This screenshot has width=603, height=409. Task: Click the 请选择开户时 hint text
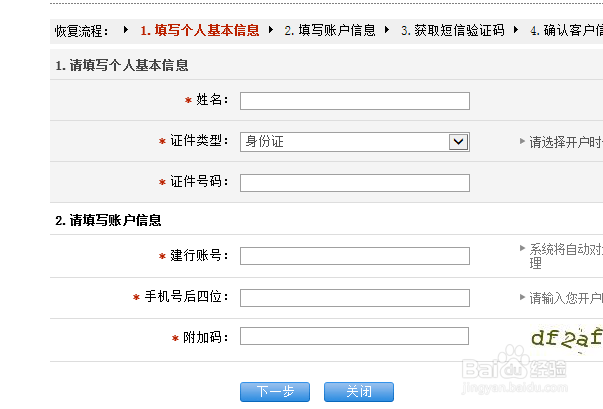click(x=565, y=142)
